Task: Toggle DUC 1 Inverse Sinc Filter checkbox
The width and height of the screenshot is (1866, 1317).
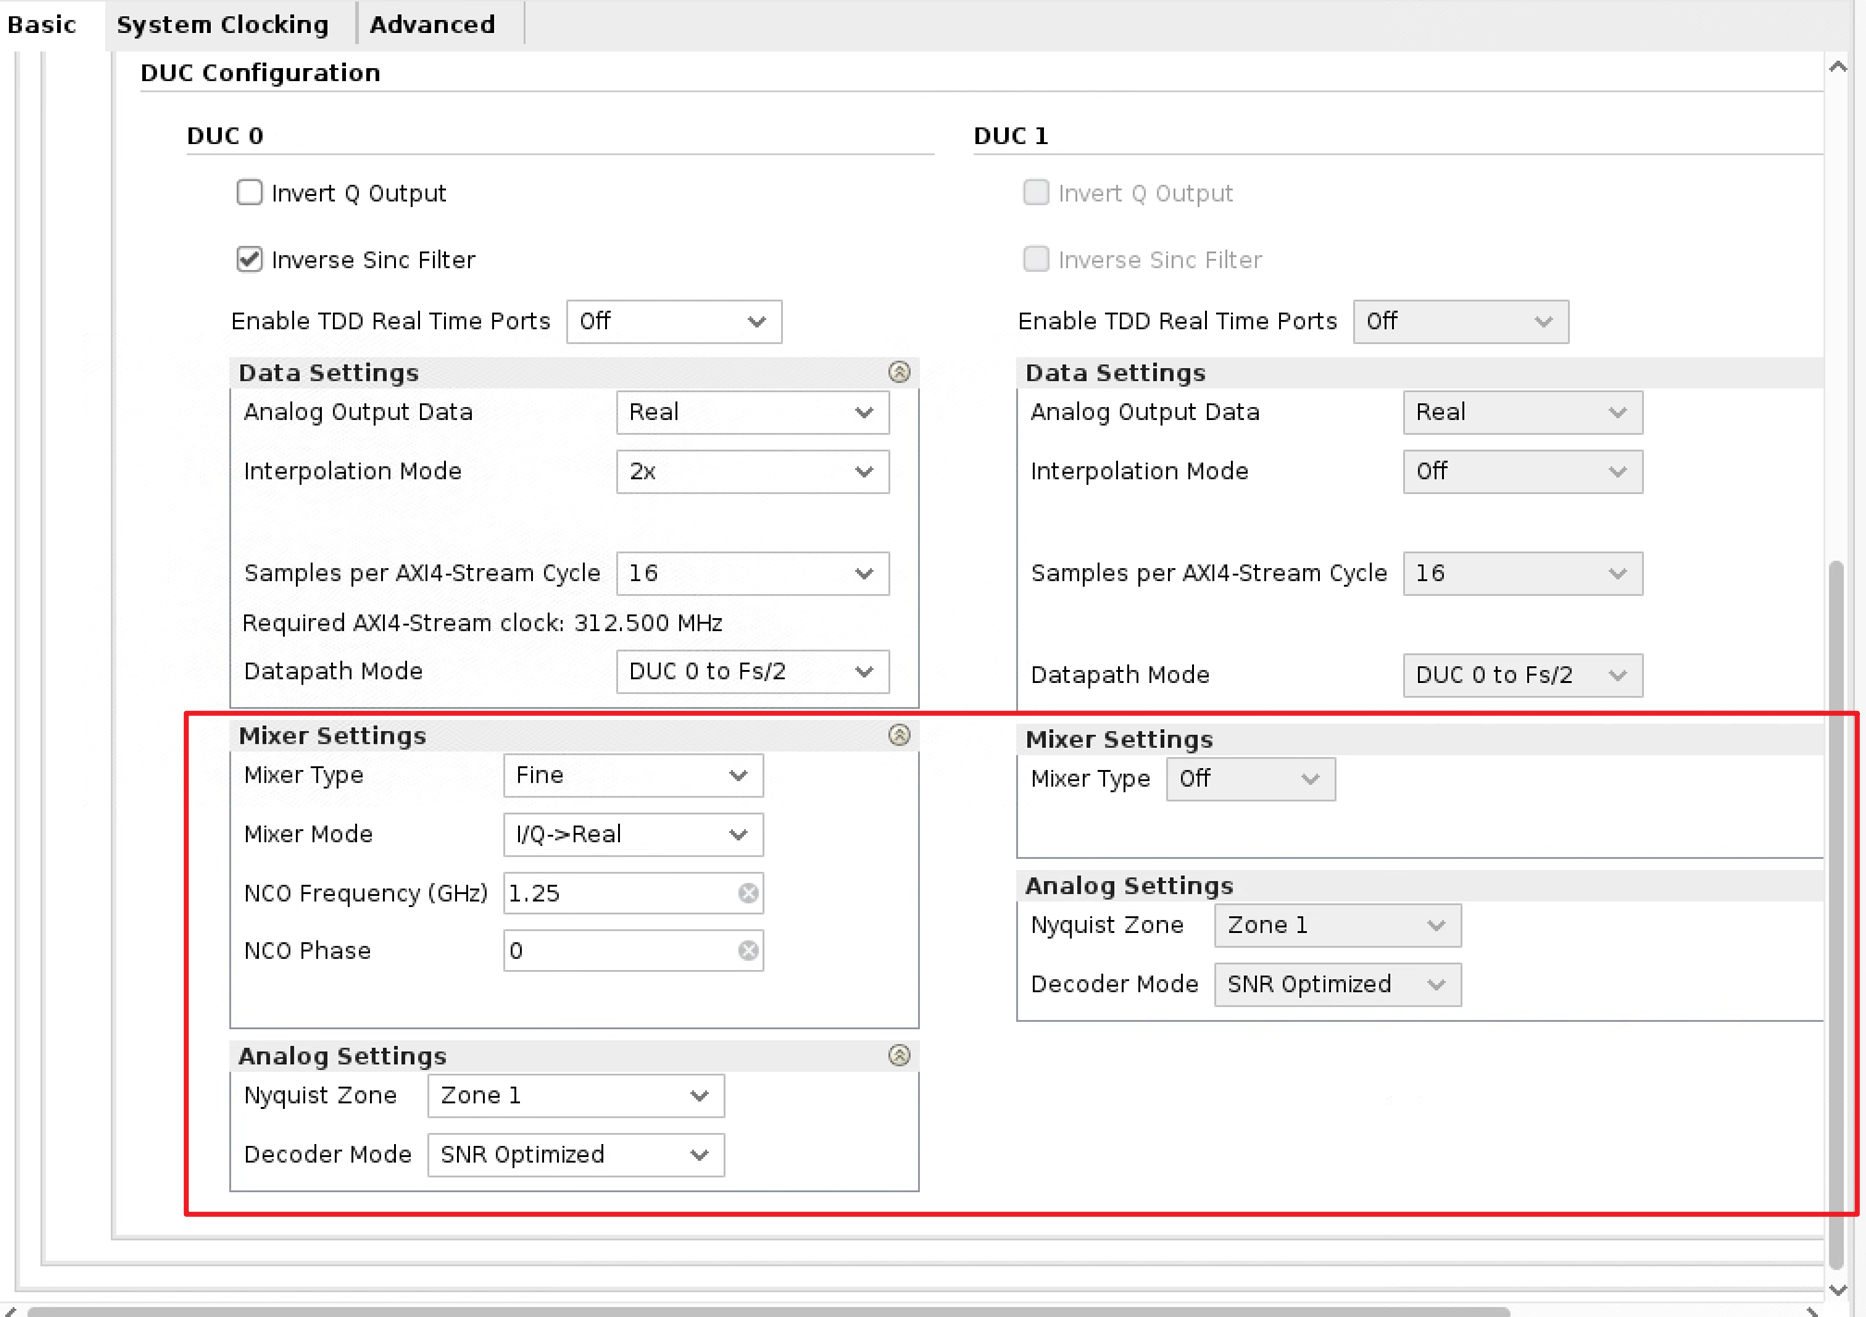Action: click(x=1036, y=259)
